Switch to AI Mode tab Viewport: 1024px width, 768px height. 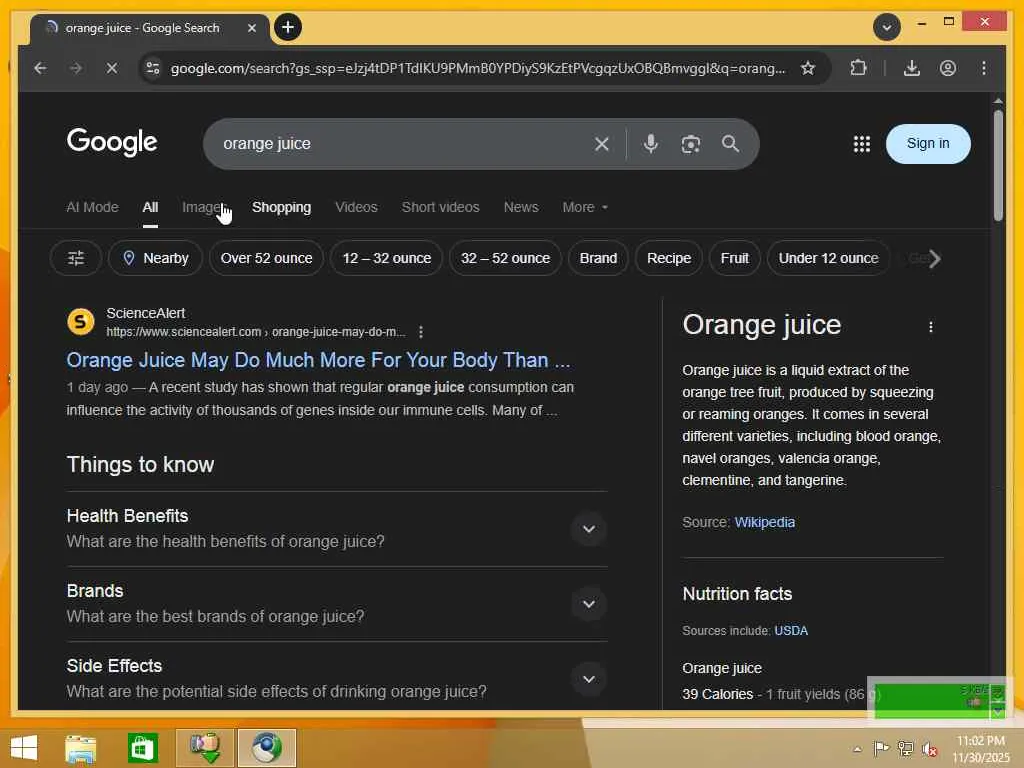pos(92,207)
